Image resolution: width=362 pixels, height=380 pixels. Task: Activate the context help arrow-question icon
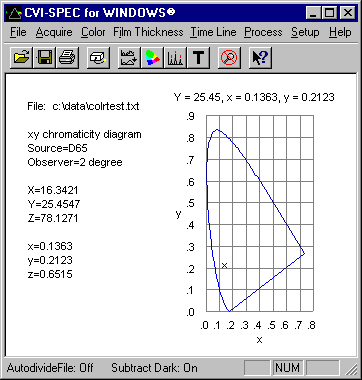tap(260, 57)
